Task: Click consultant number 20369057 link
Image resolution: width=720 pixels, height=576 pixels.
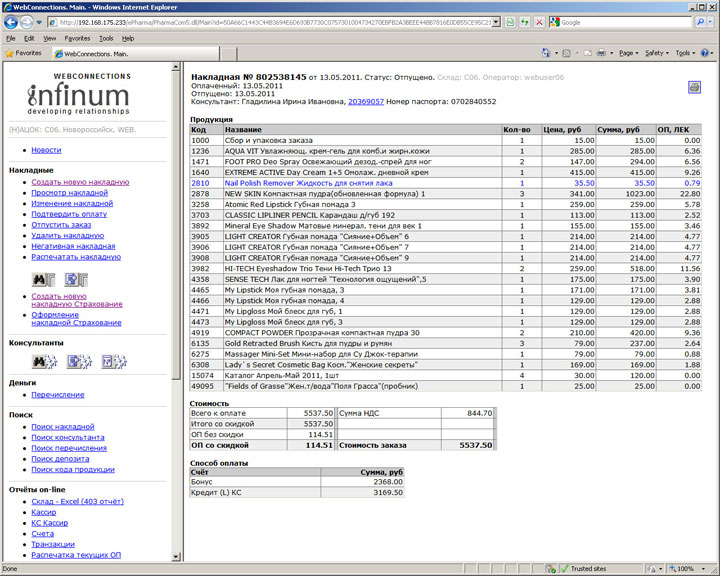Action: (x=366, y=102)
